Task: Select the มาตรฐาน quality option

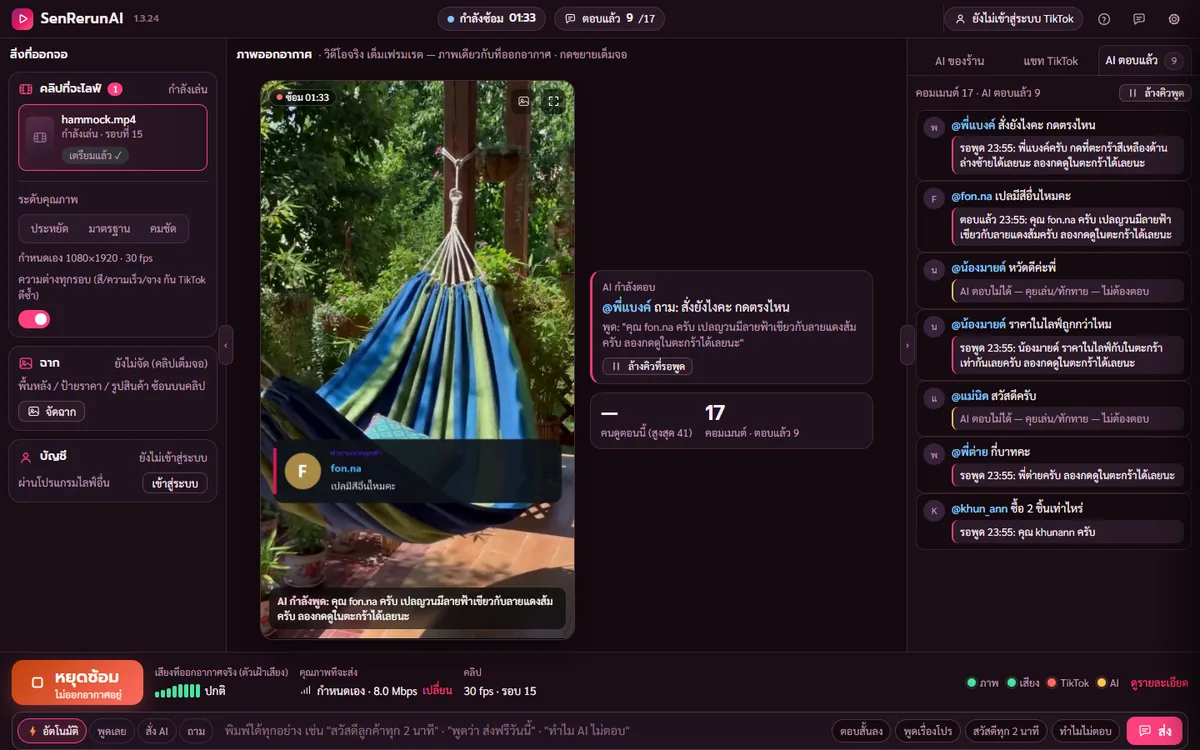Action: pos(109,229)
